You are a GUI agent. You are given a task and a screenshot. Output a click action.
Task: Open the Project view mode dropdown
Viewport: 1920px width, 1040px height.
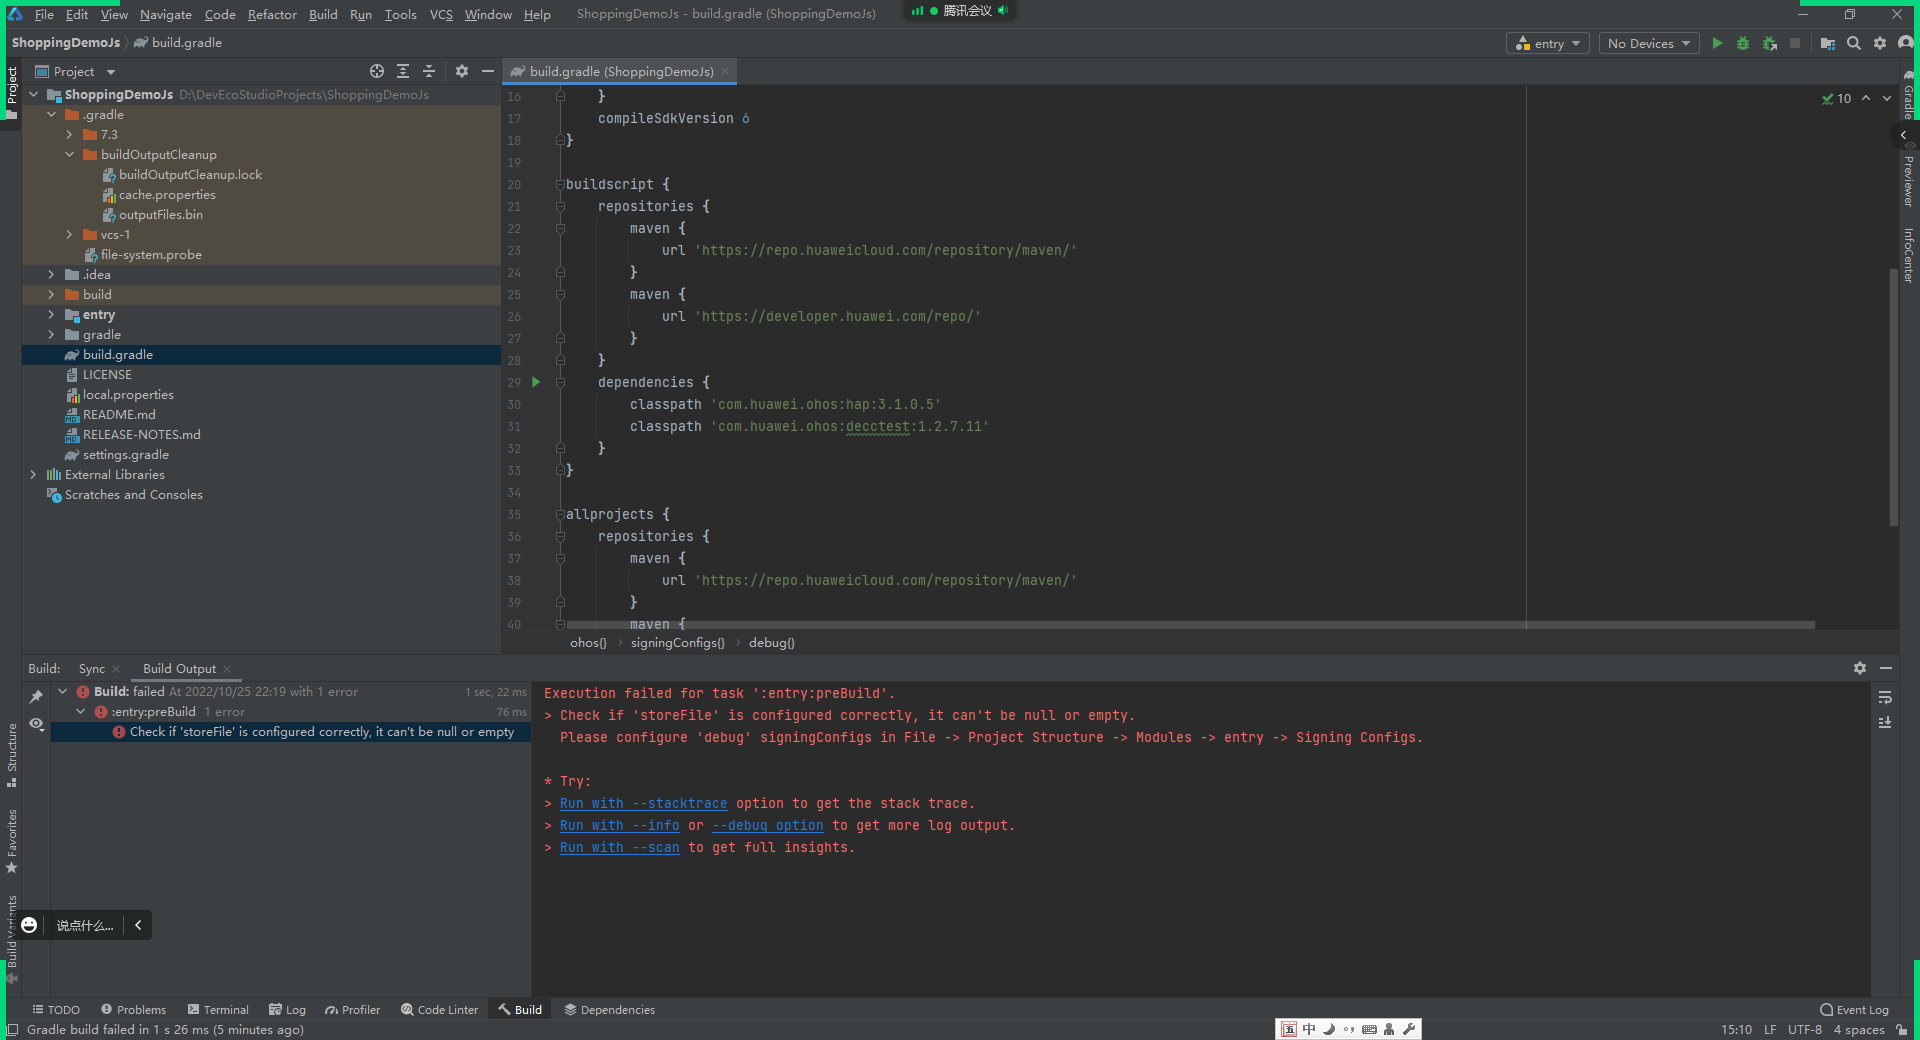point(75,71)
